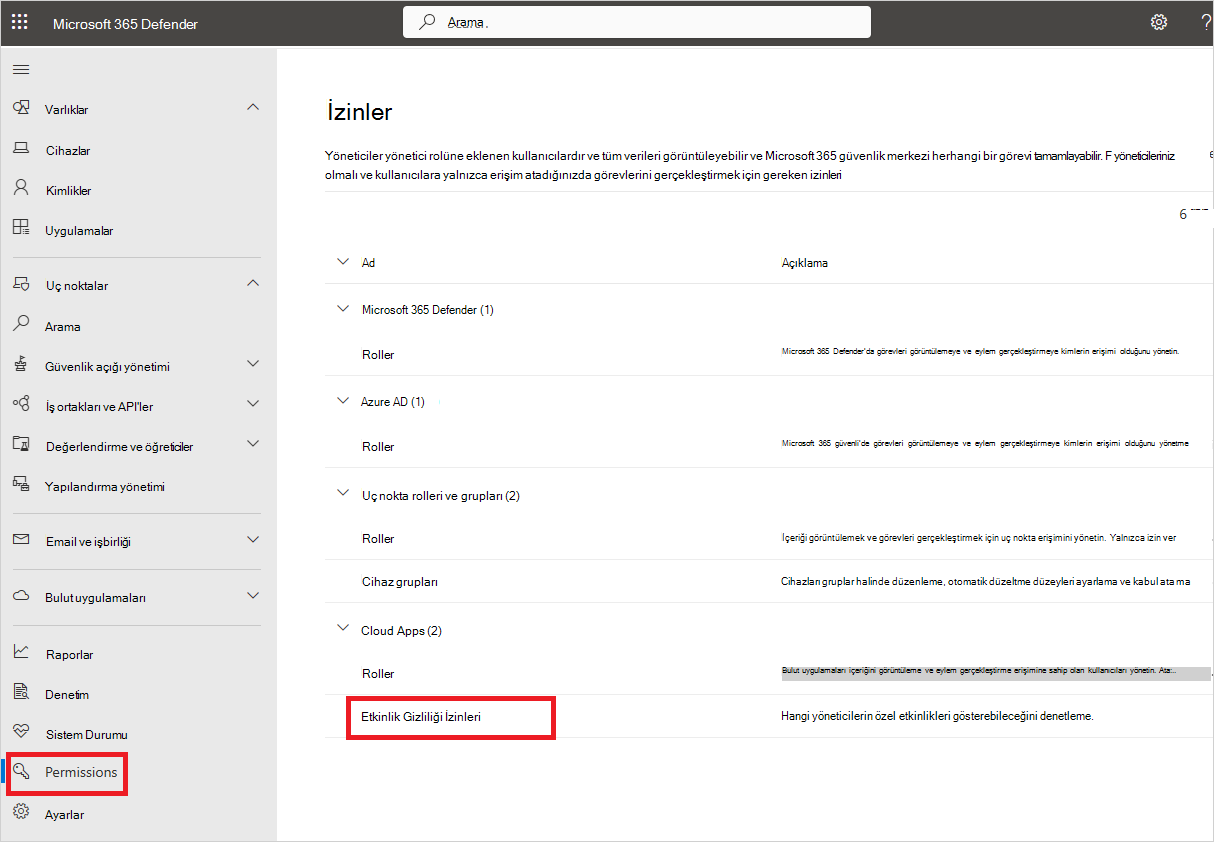Image resolution: width=1214 pixels, height=842 pixels.
Task: Open Ayarlar in the navigation
Action: pos(65,814)
